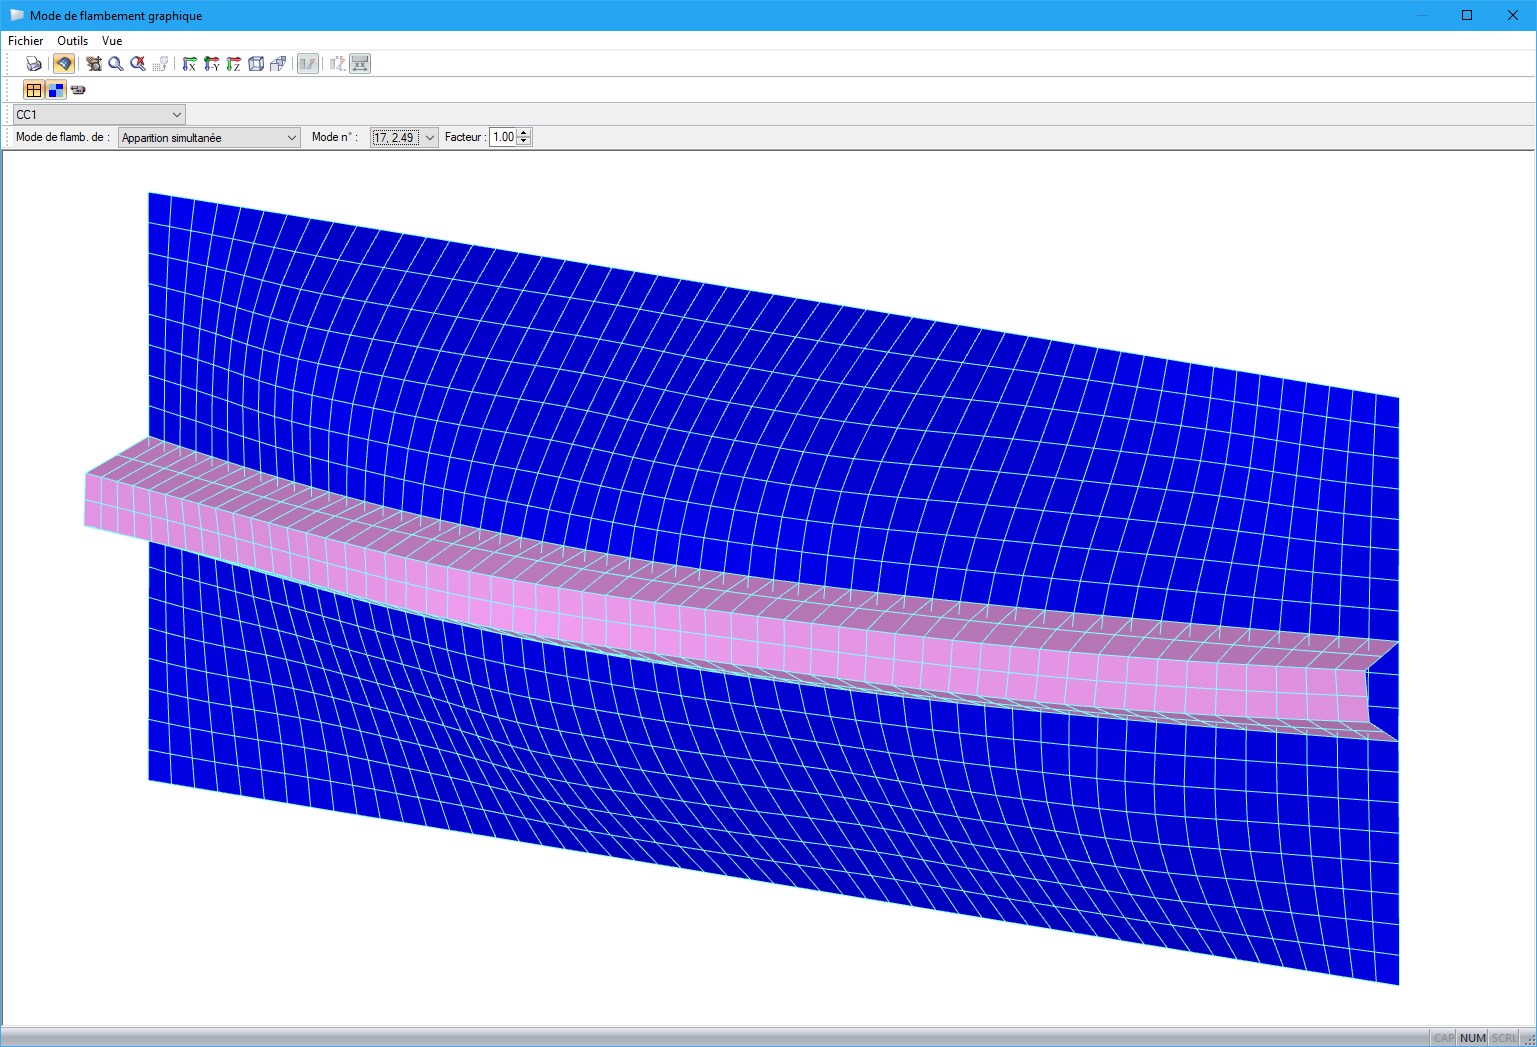
Task: Set view in X direction
Action: pyautogui.click(x=190, y=64)
